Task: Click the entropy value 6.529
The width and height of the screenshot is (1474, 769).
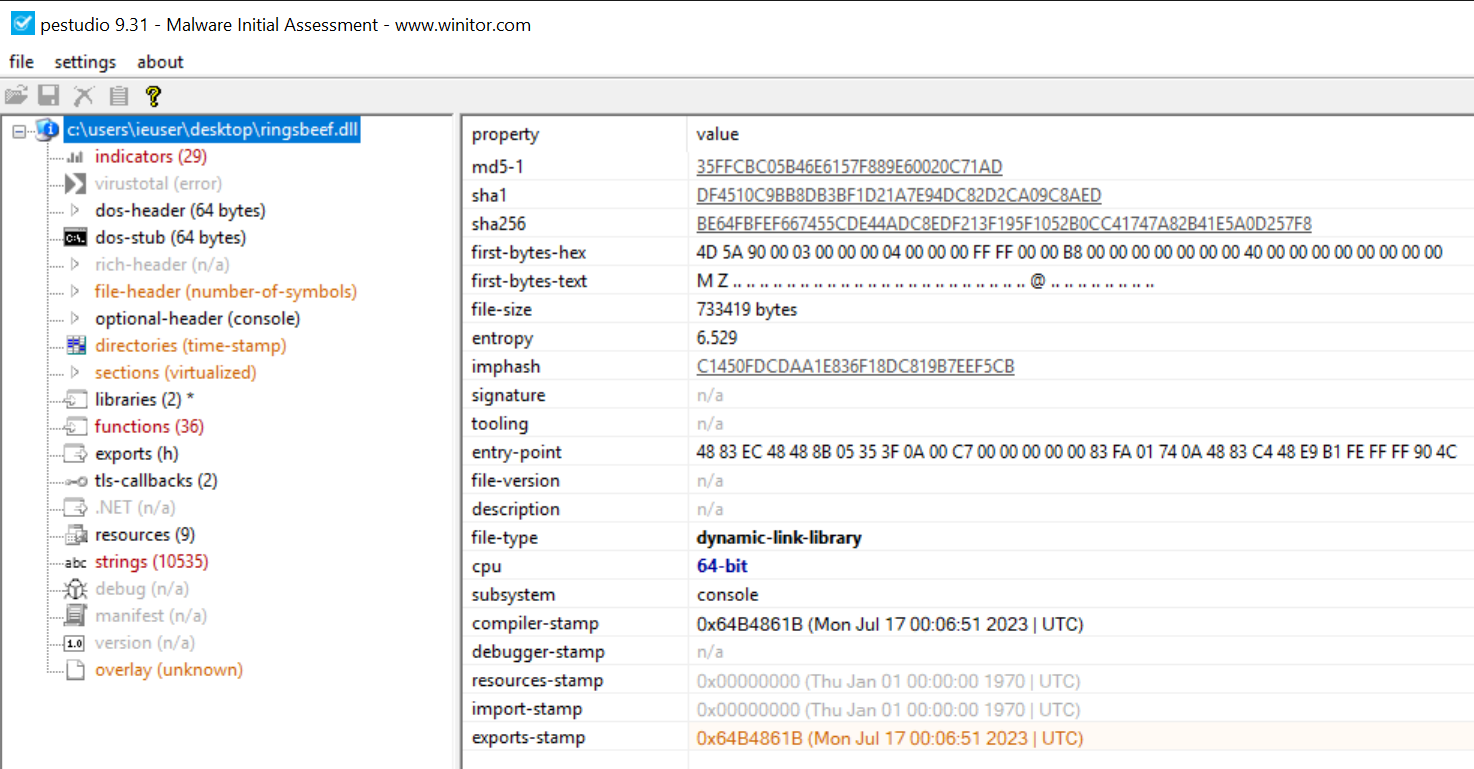Action: click(715, 338)
